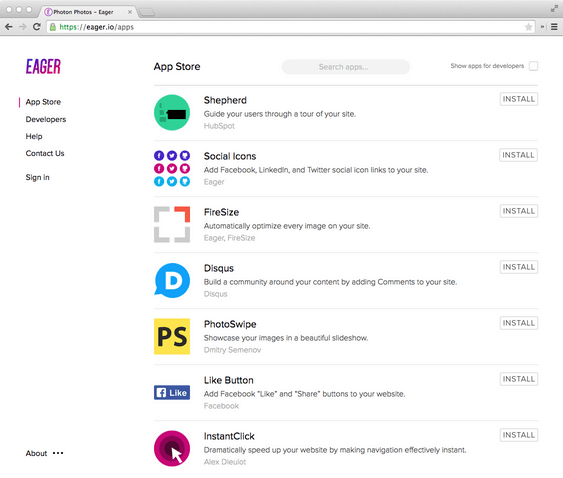Image resolution: width=563 pixels, height=478 pixels.
Task: Install the InstantClick app
Action: point(519,435)
